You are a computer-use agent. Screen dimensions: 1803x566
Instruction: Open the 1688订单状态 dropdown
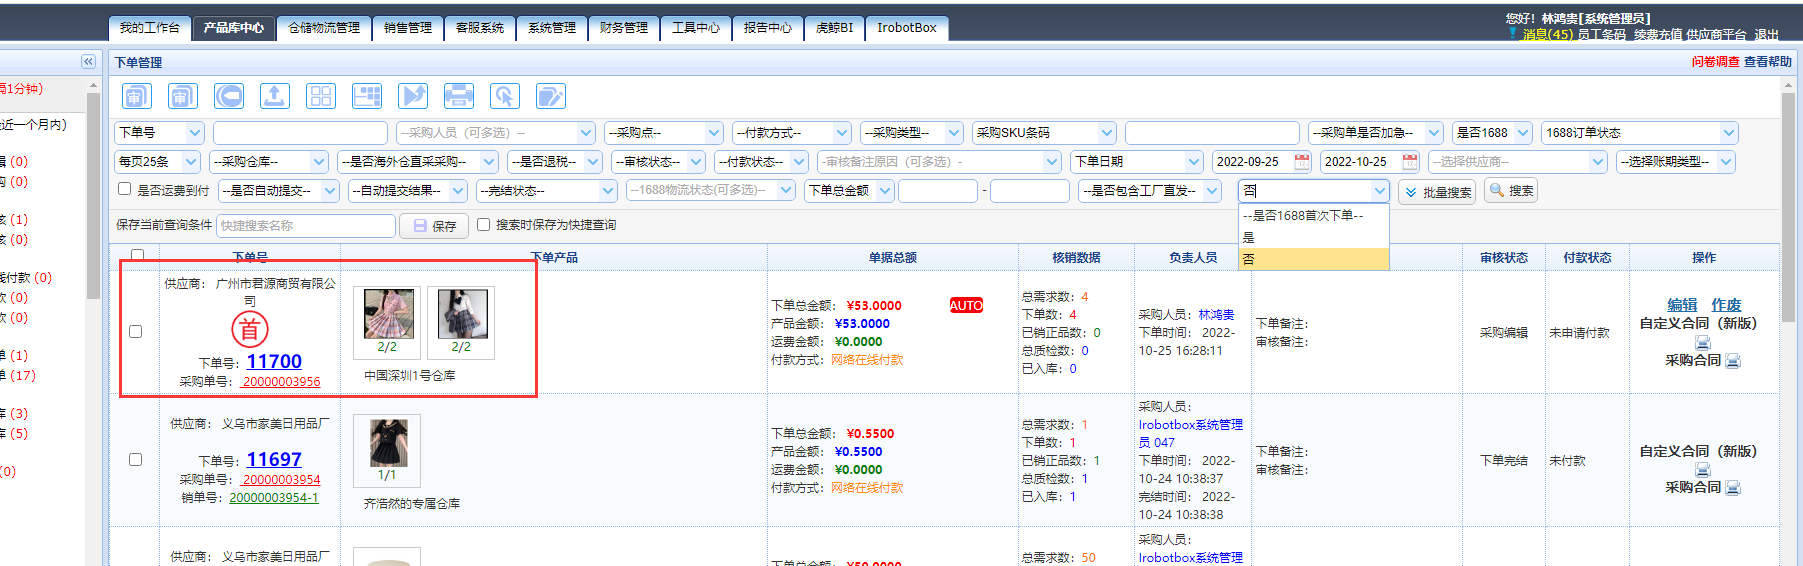(1641, 133)
